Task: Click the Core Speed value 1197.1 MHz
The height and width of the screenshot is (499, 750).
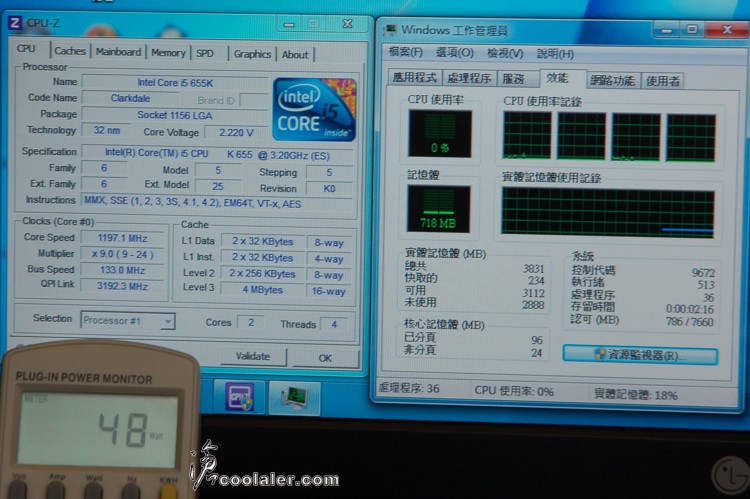Action: tap(122, 238)
